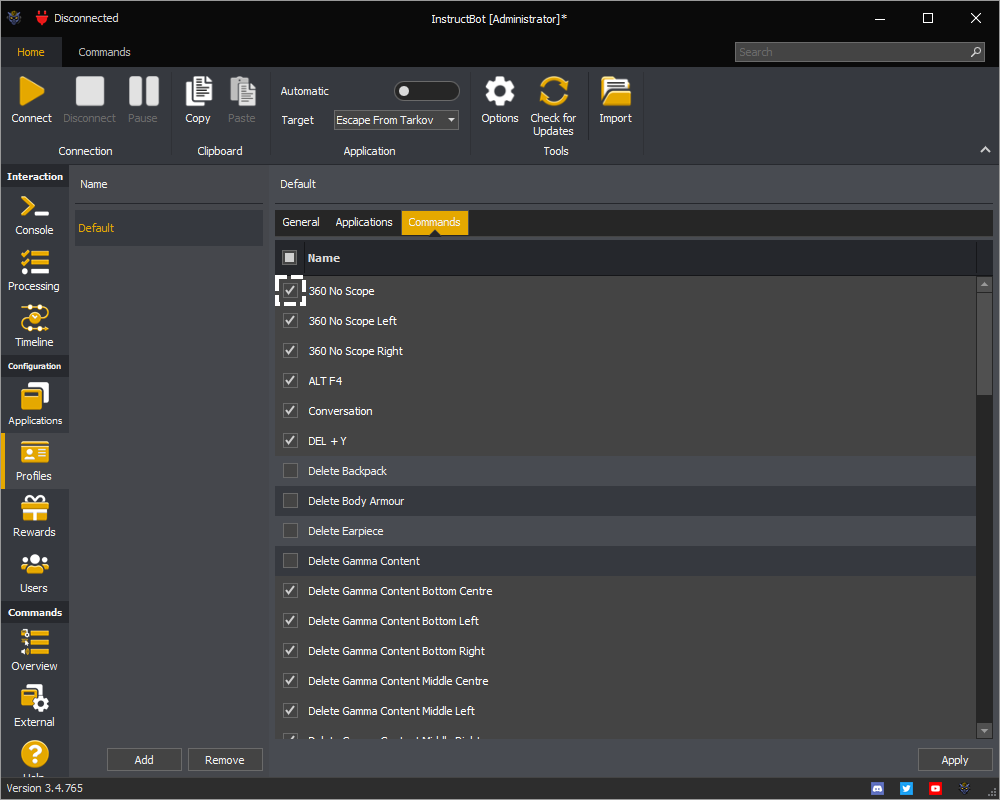Image resolution: width=1000 pixels, height=800 pixels.
Task: Click the Import folder icon
Action: pos(615,91)
